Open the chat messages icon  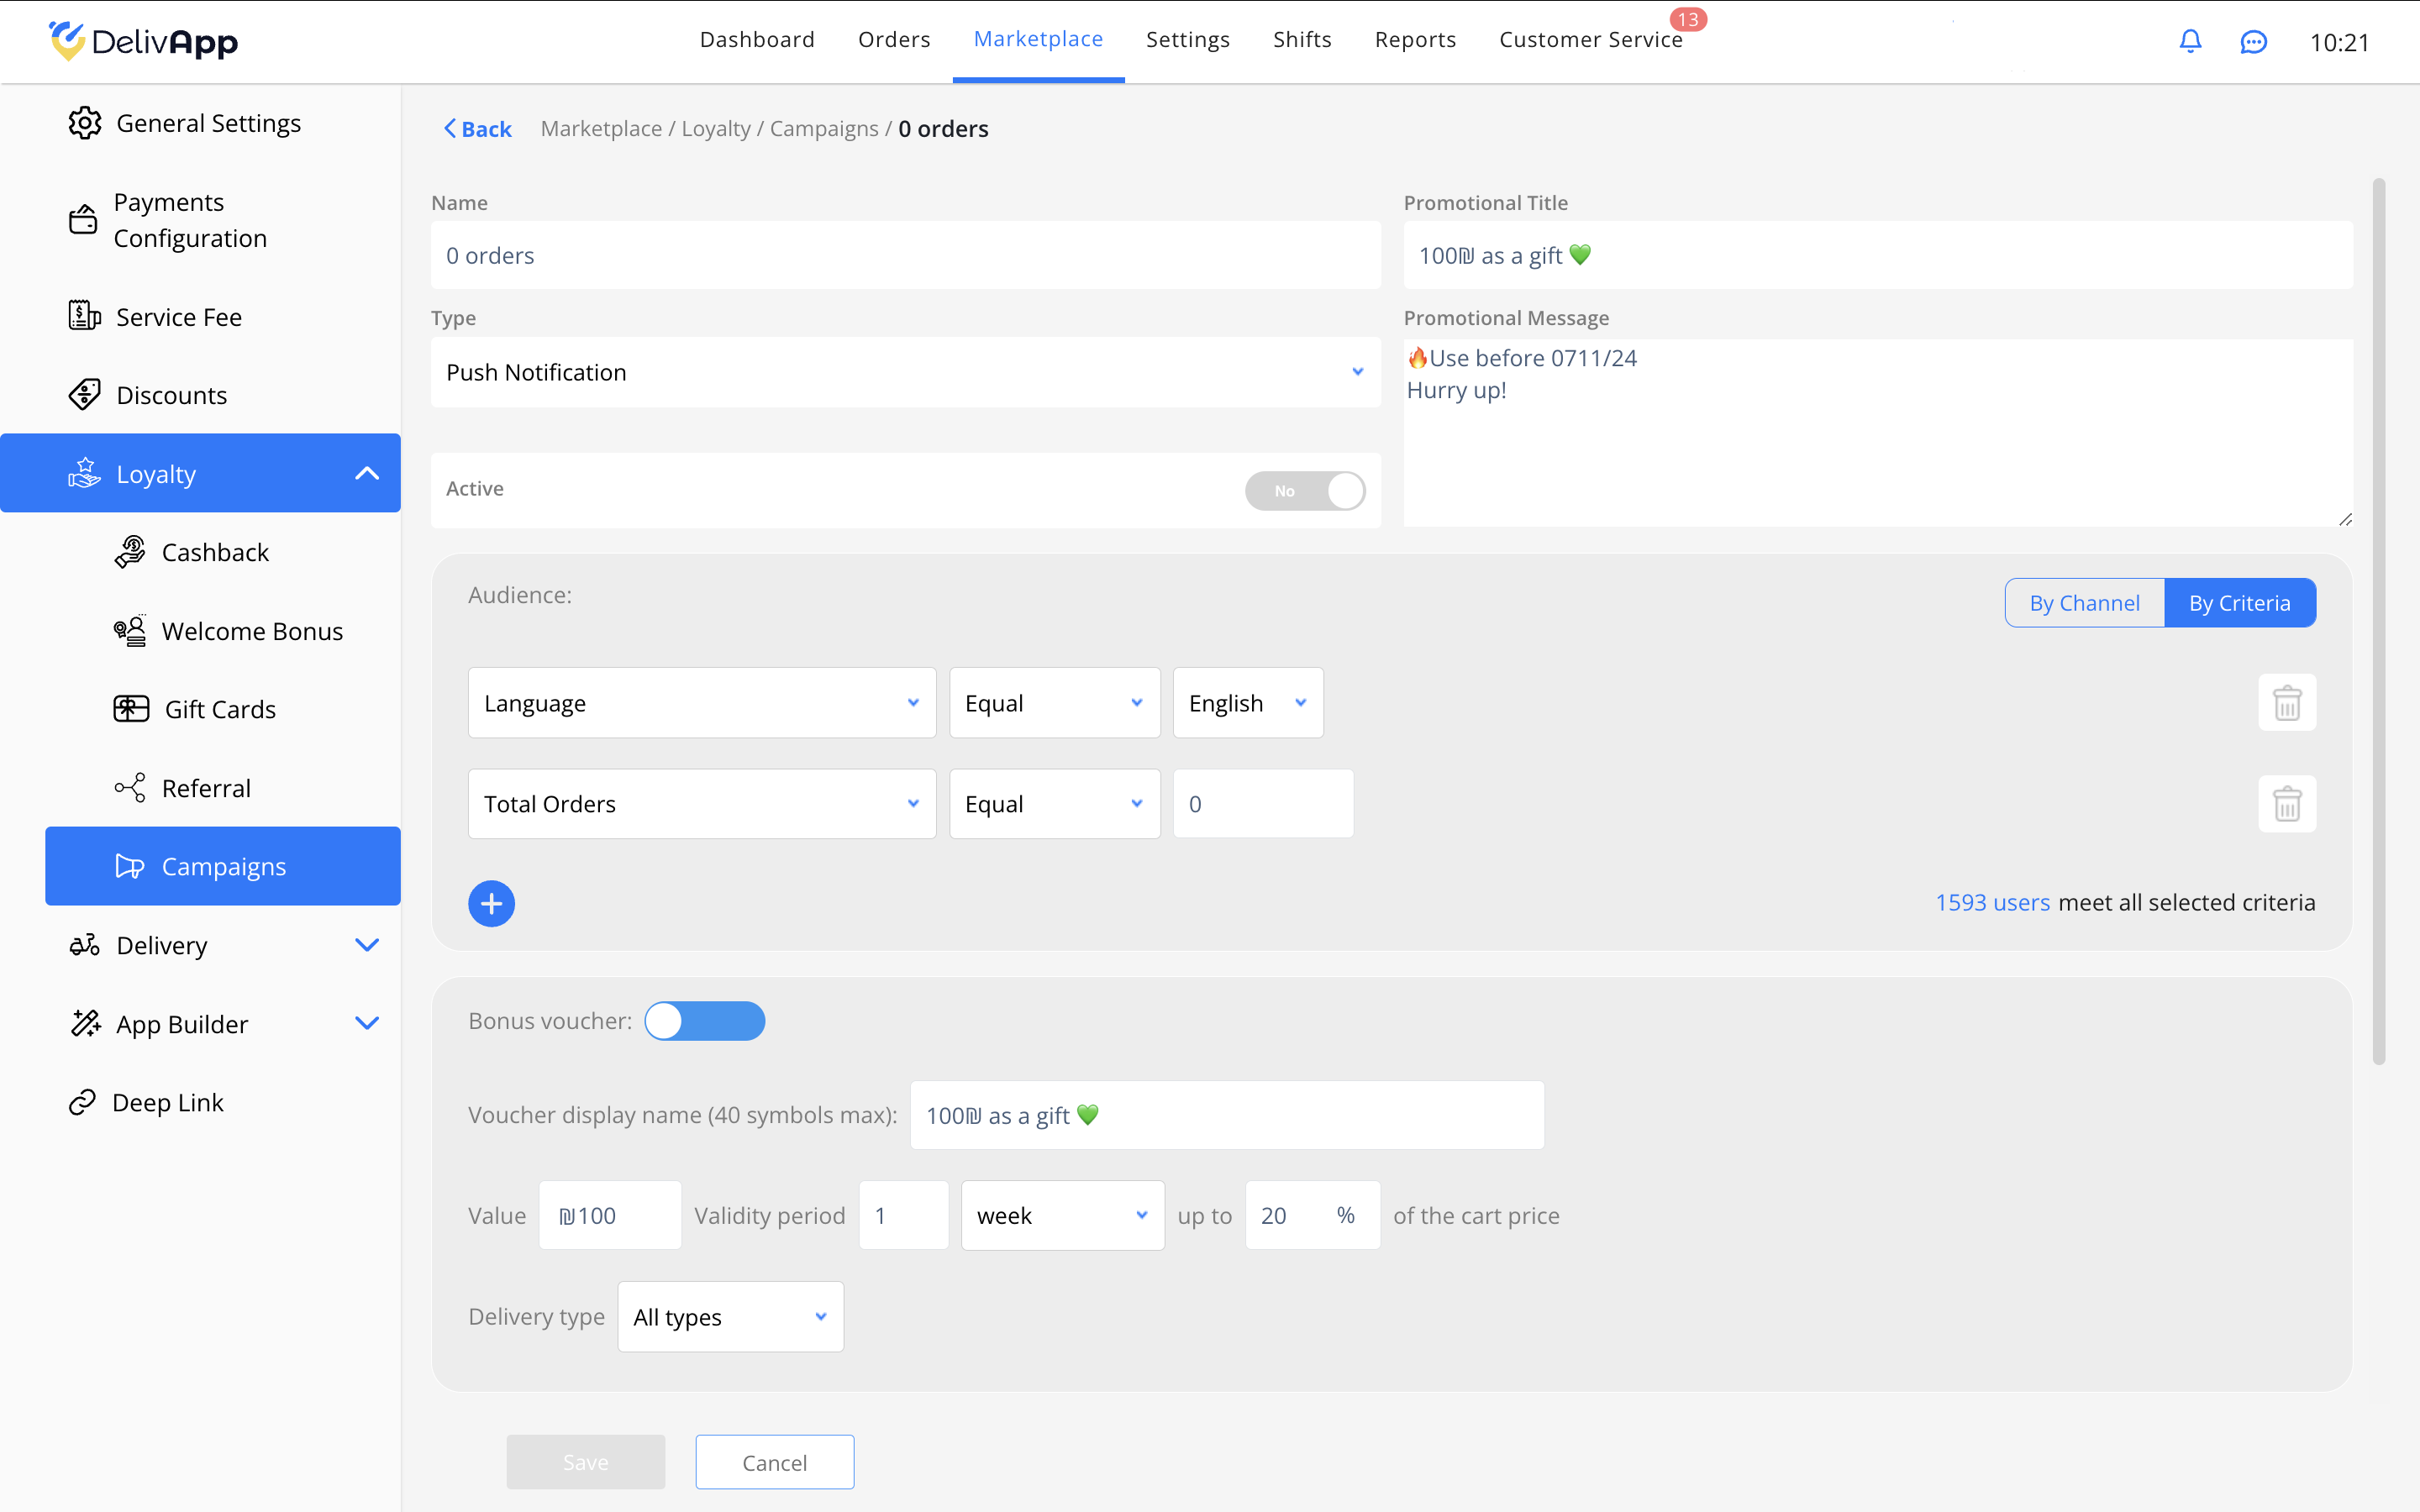click(x=2253, y=42)
